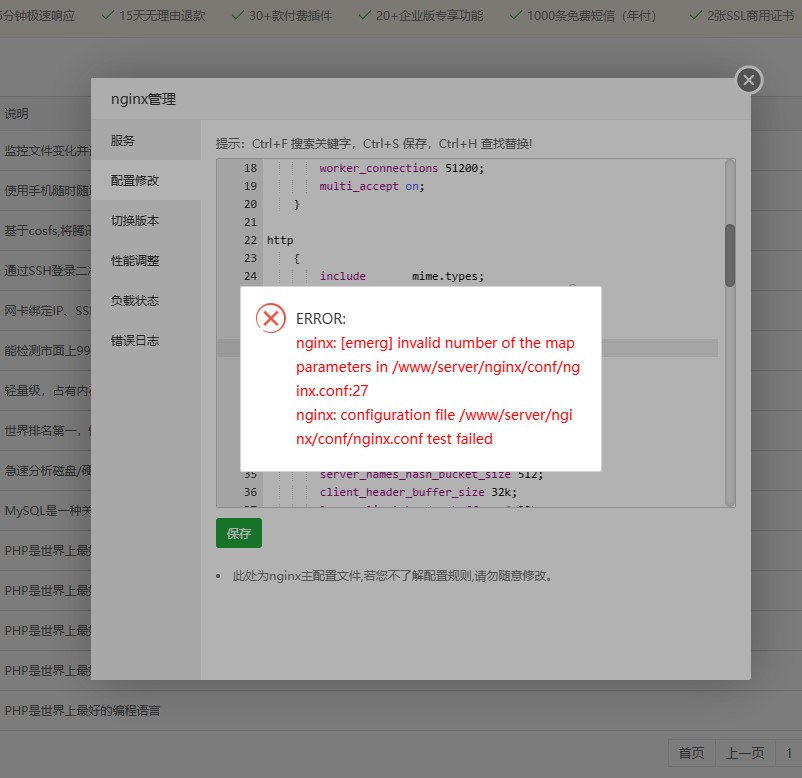
Task: Click the MySQL是一种关 row in the background list
Action: click(x=48, y=510)
